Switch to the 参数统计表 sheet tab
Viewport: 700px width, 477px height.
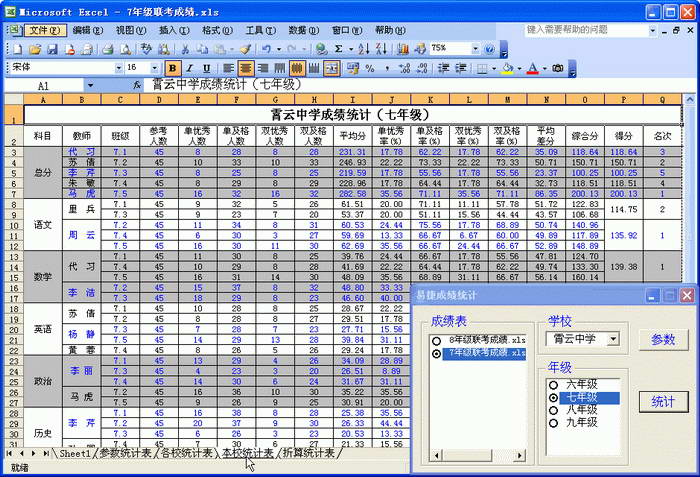125,453
